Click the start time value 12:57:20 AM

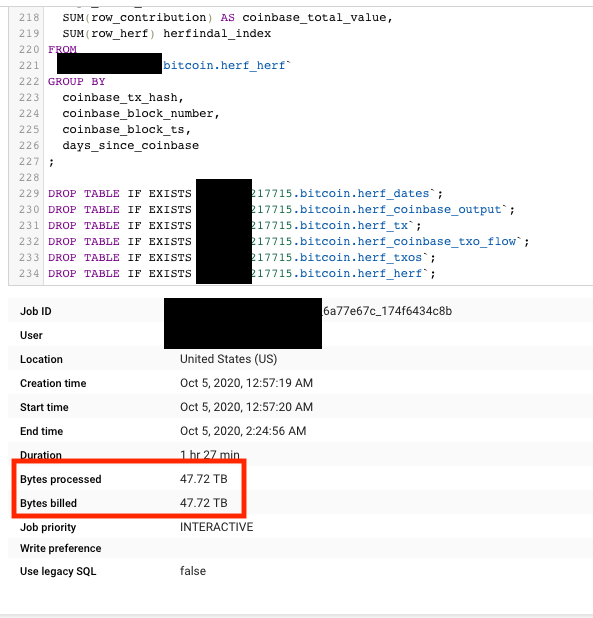click(246, 407)
